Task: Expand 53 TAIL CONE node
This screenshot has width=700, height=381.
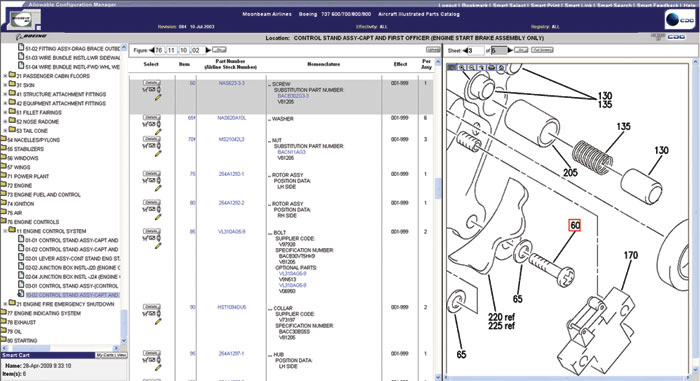Action: [5, 131]
